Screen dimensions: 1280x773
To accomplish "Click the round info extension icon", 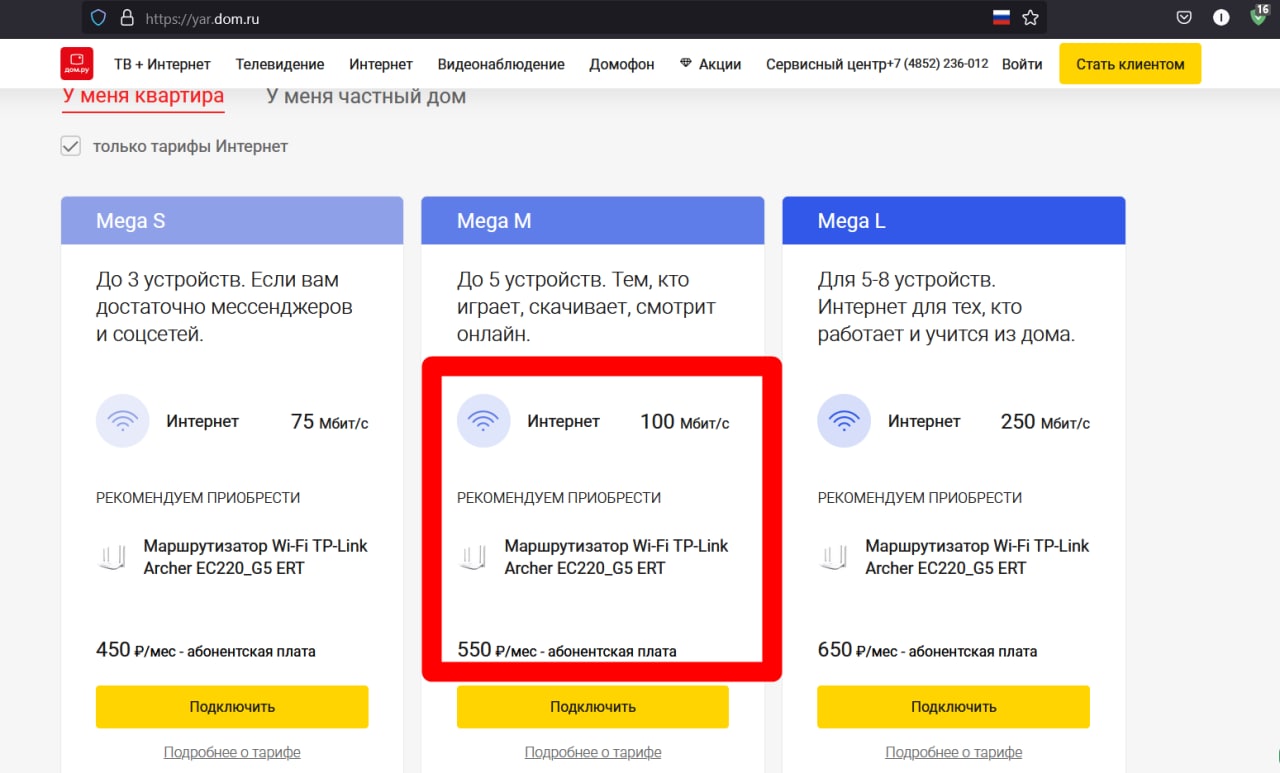I will click(x=1221, y=17).
